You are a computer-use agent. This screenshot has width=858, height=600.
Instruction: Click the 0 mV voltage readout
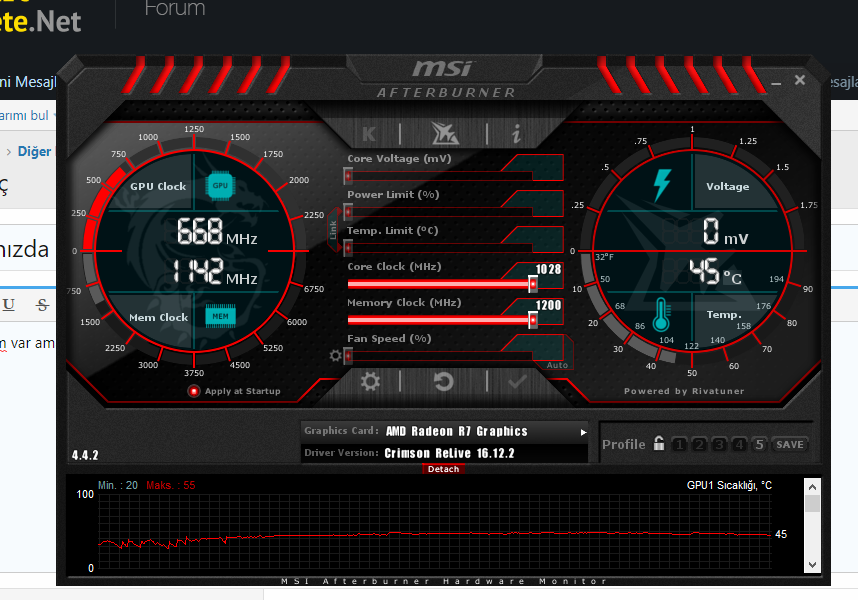point(725,231)
